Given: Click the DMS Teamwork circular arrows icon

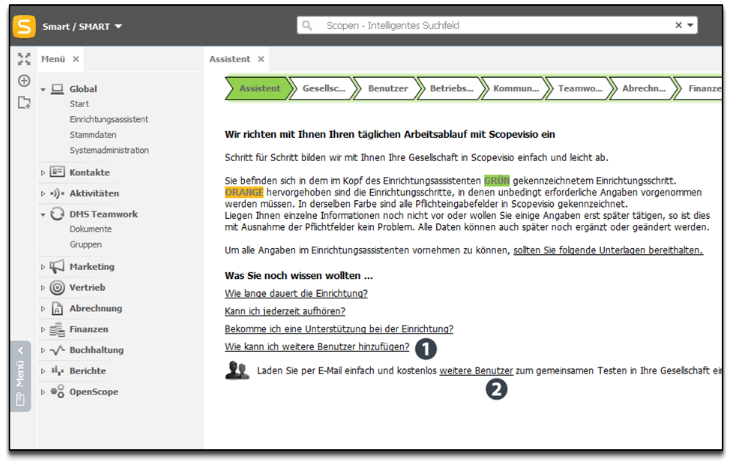Looking at the screenshot, I should coord(57,214).
